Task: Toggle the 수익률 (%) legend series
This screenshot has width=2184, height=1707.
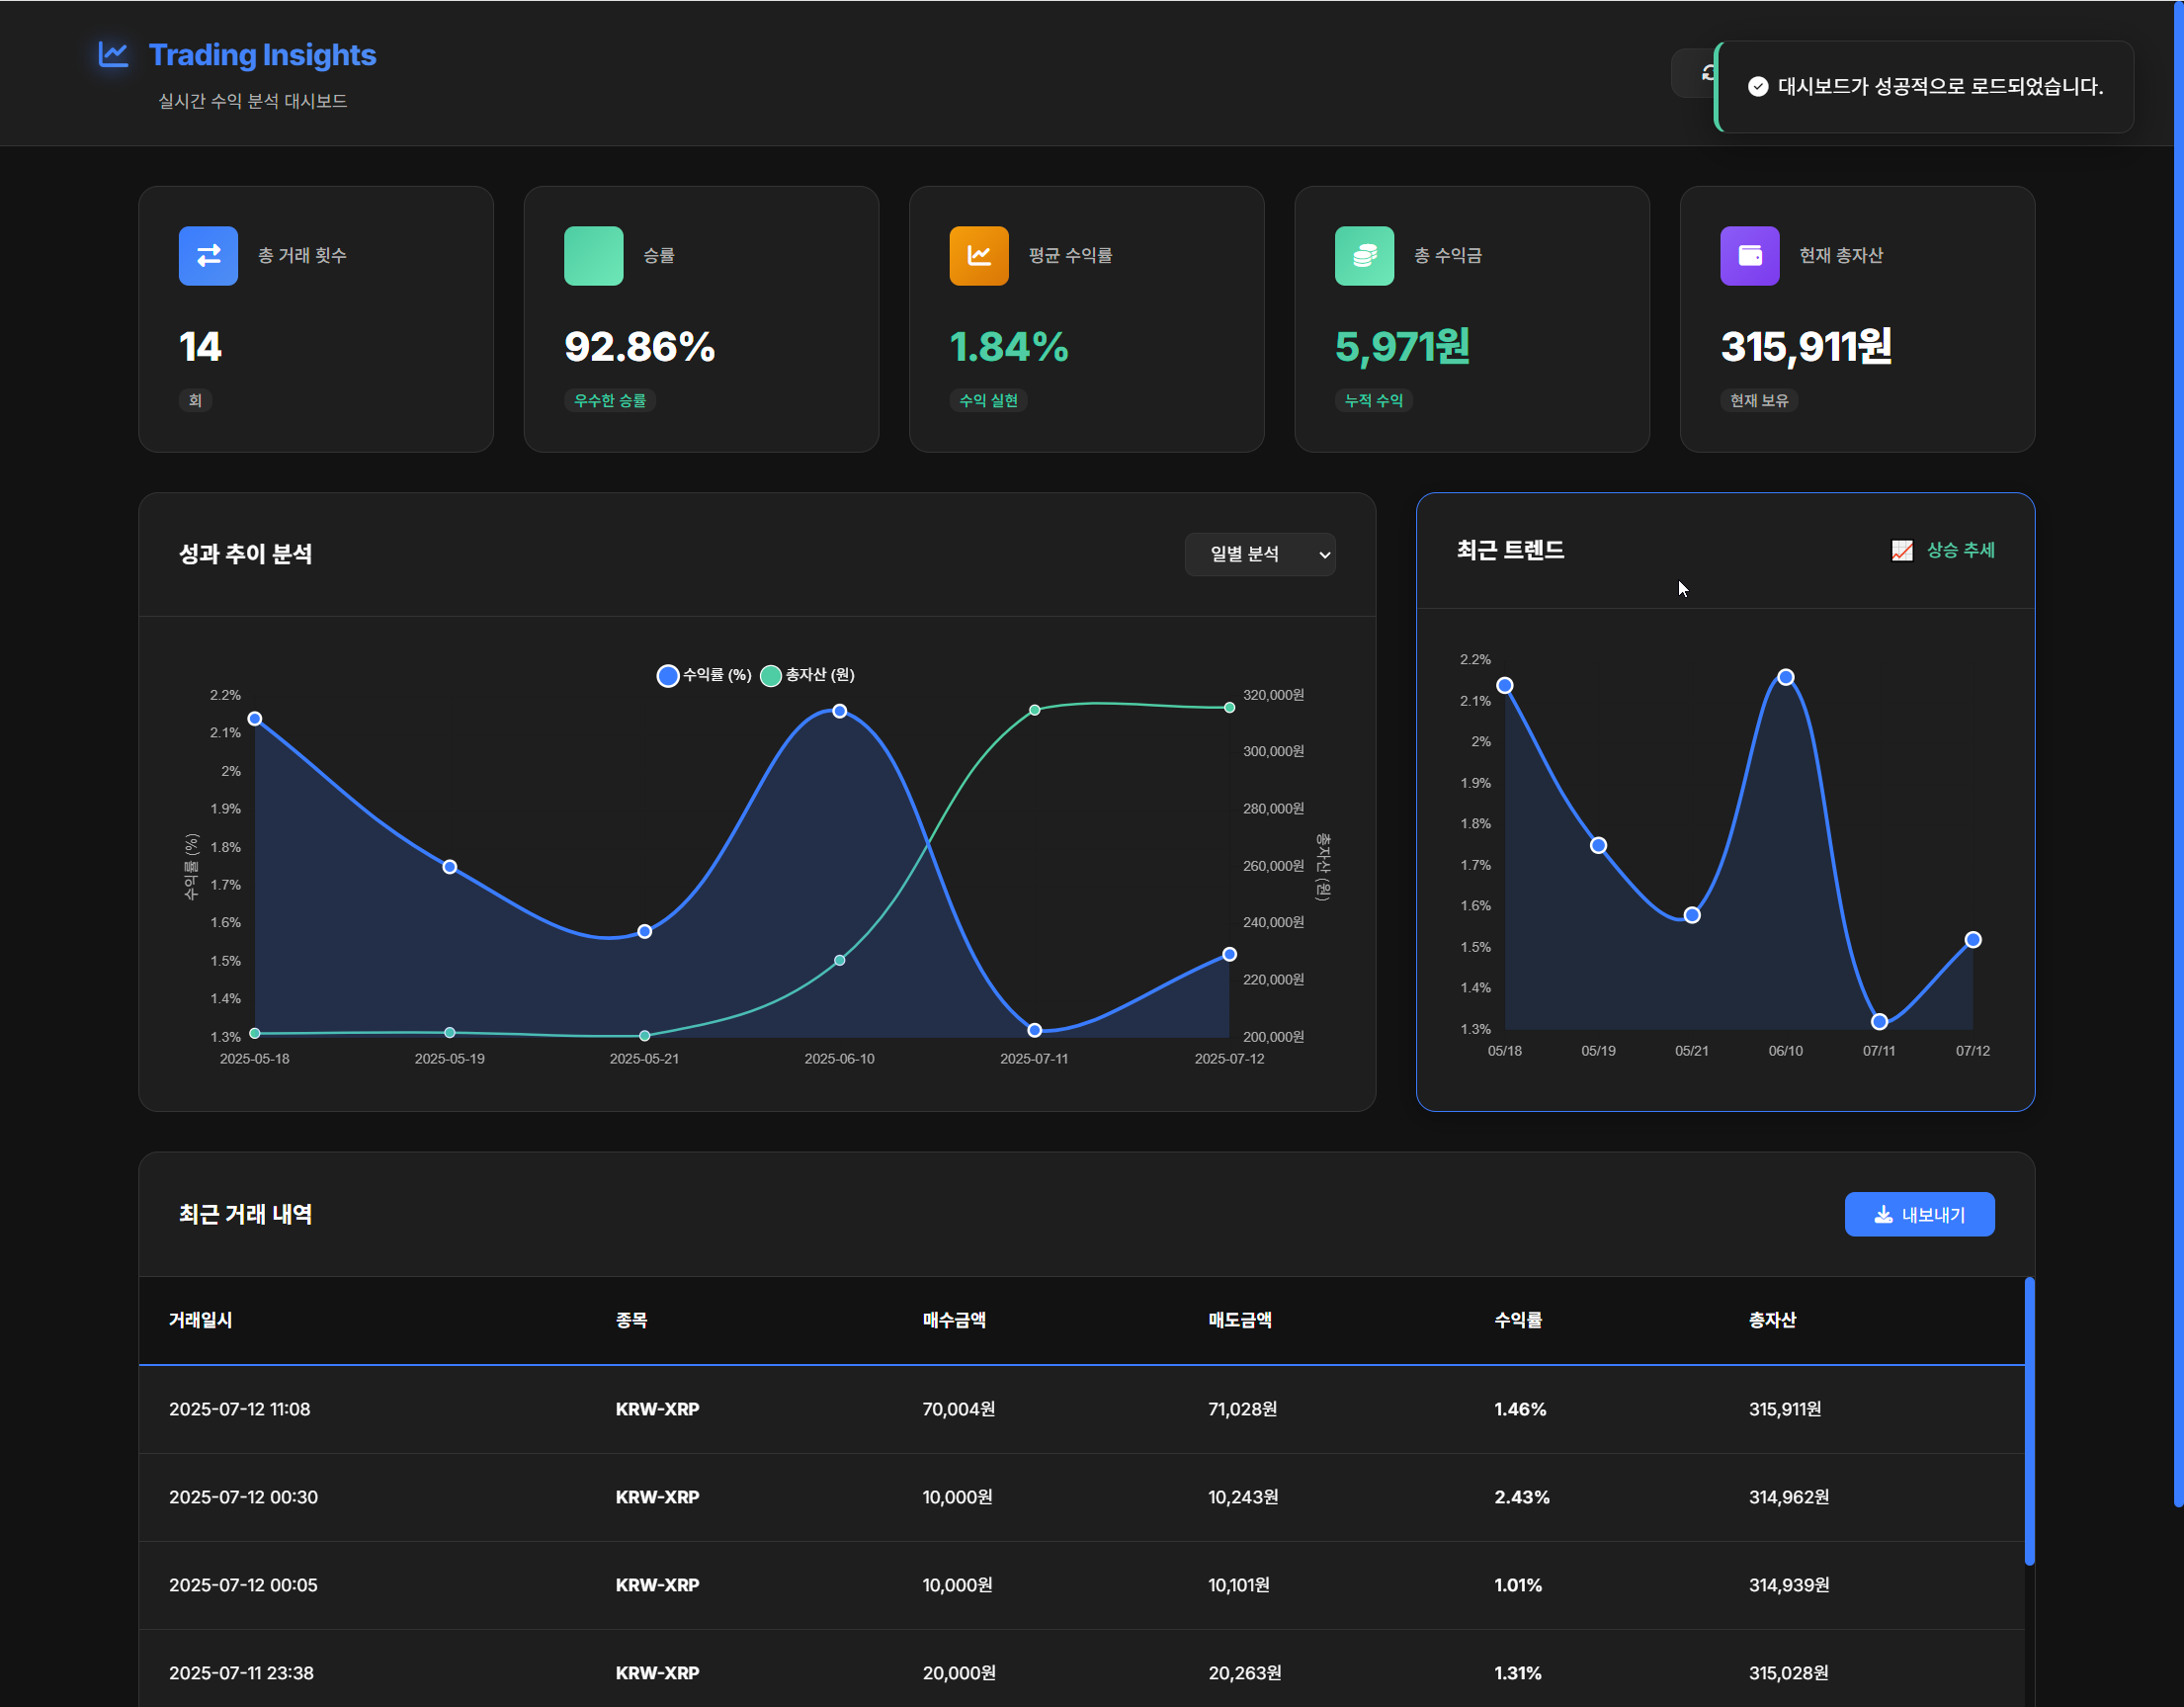Action: (704, 675)
